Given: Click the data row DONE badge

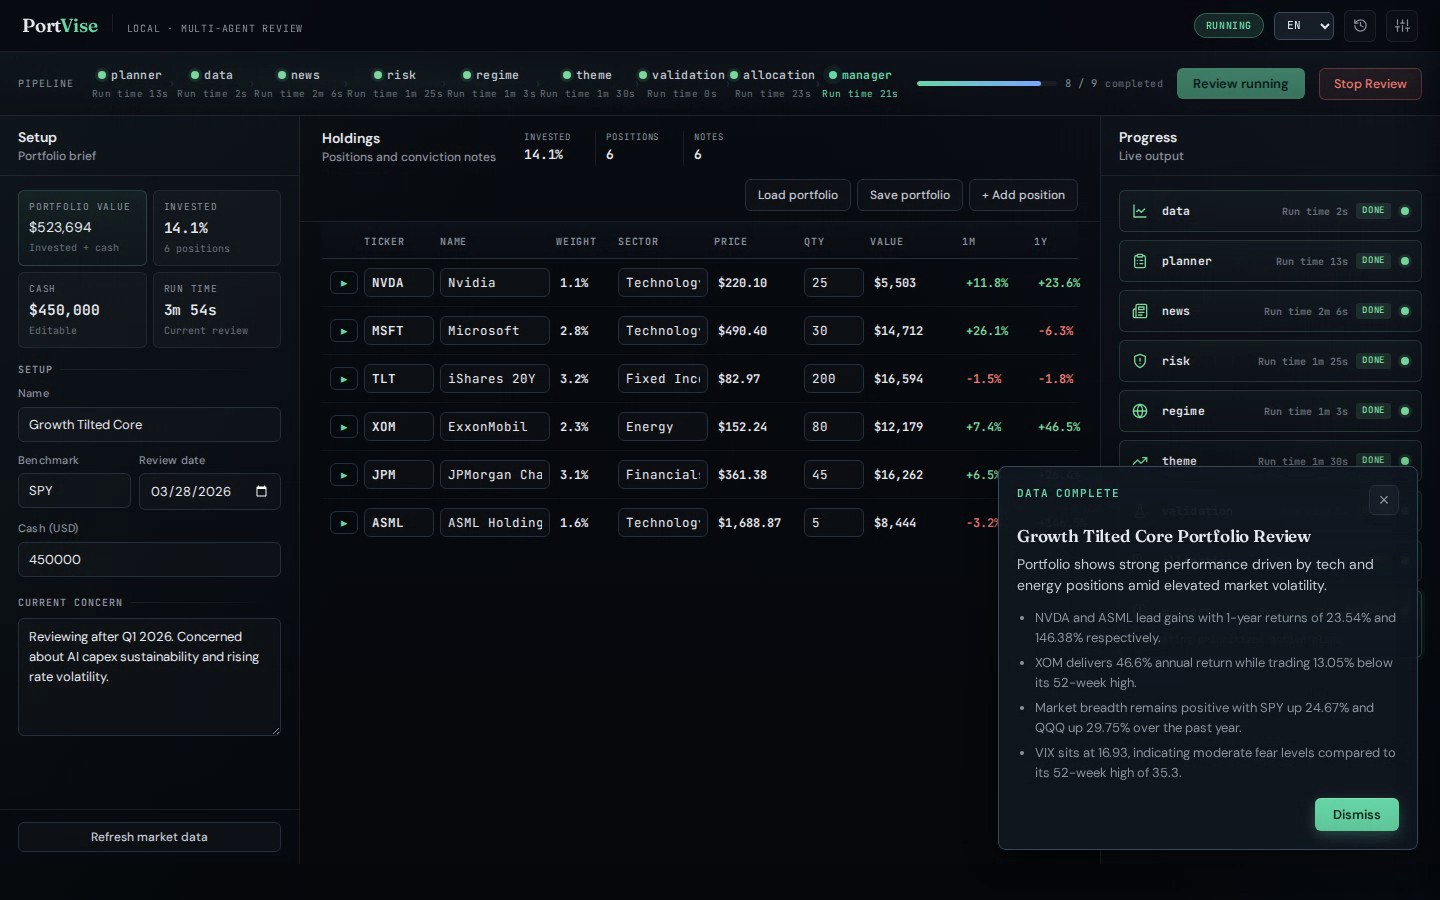Looking at the screenshot, I should click(x=1373, y=211).
